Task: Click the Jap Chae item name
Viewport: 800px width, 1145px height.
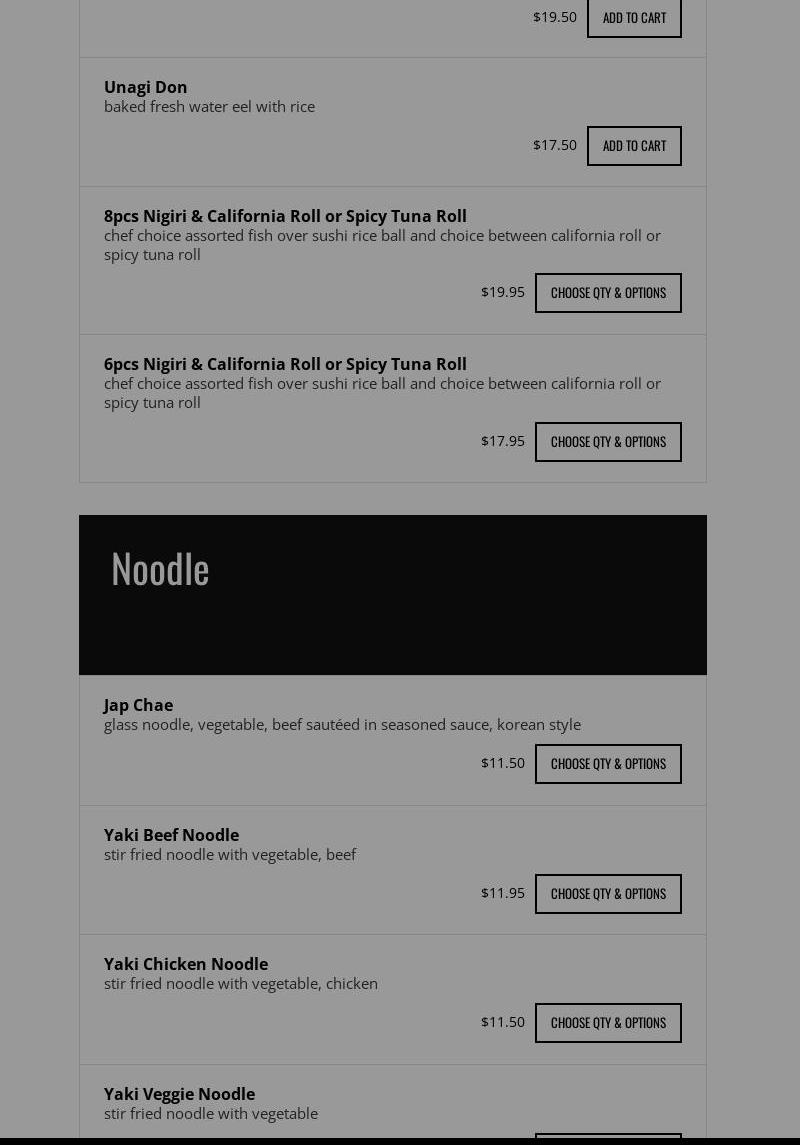Action: (138, 705)
